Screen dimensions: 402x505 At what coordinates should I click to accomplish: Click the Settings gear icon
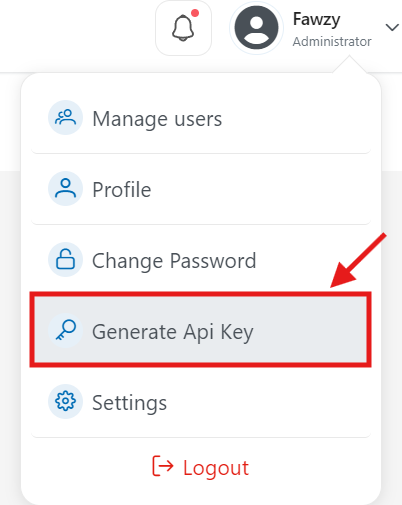tap(65, 402)
